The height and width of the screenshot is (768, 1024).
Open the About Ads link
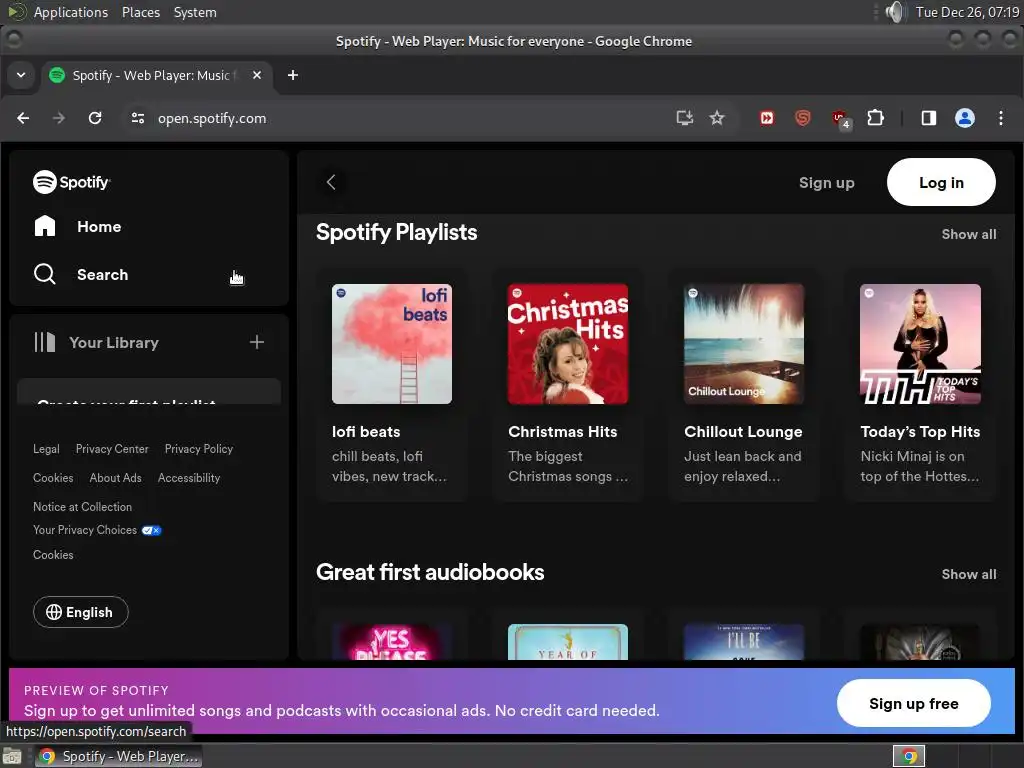tap(116, 477)
